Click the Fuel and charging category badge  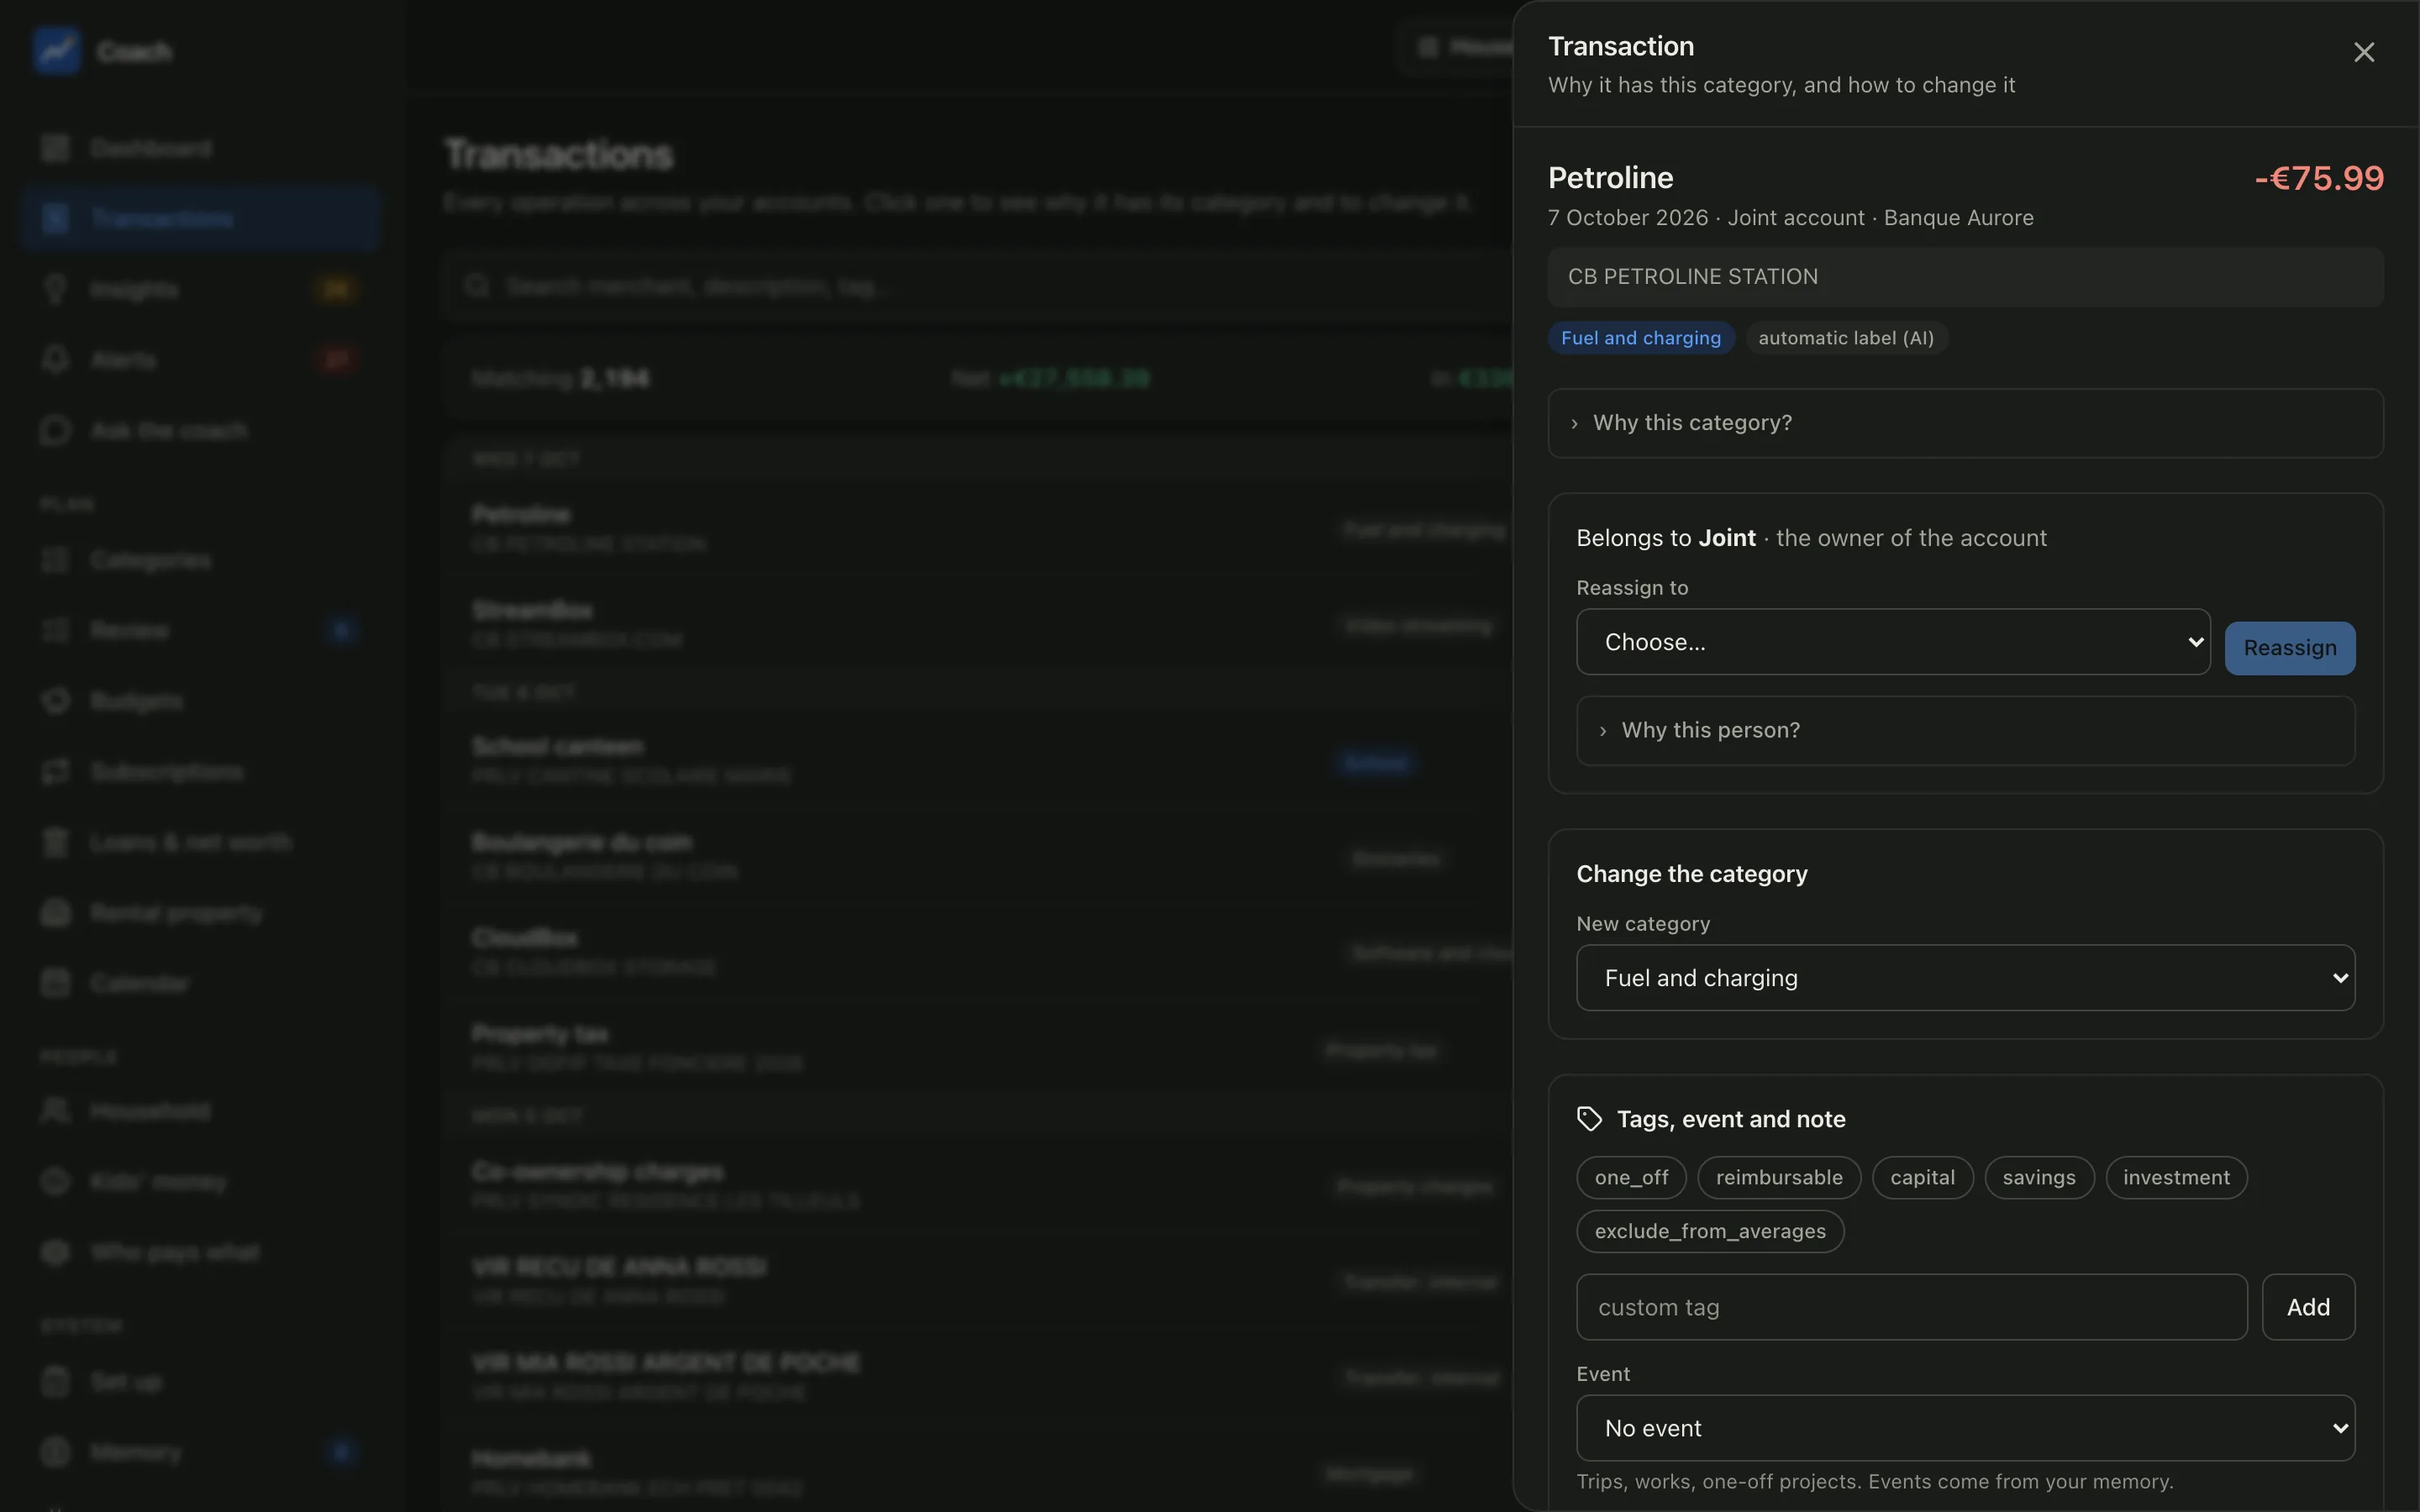(1641, 338)
